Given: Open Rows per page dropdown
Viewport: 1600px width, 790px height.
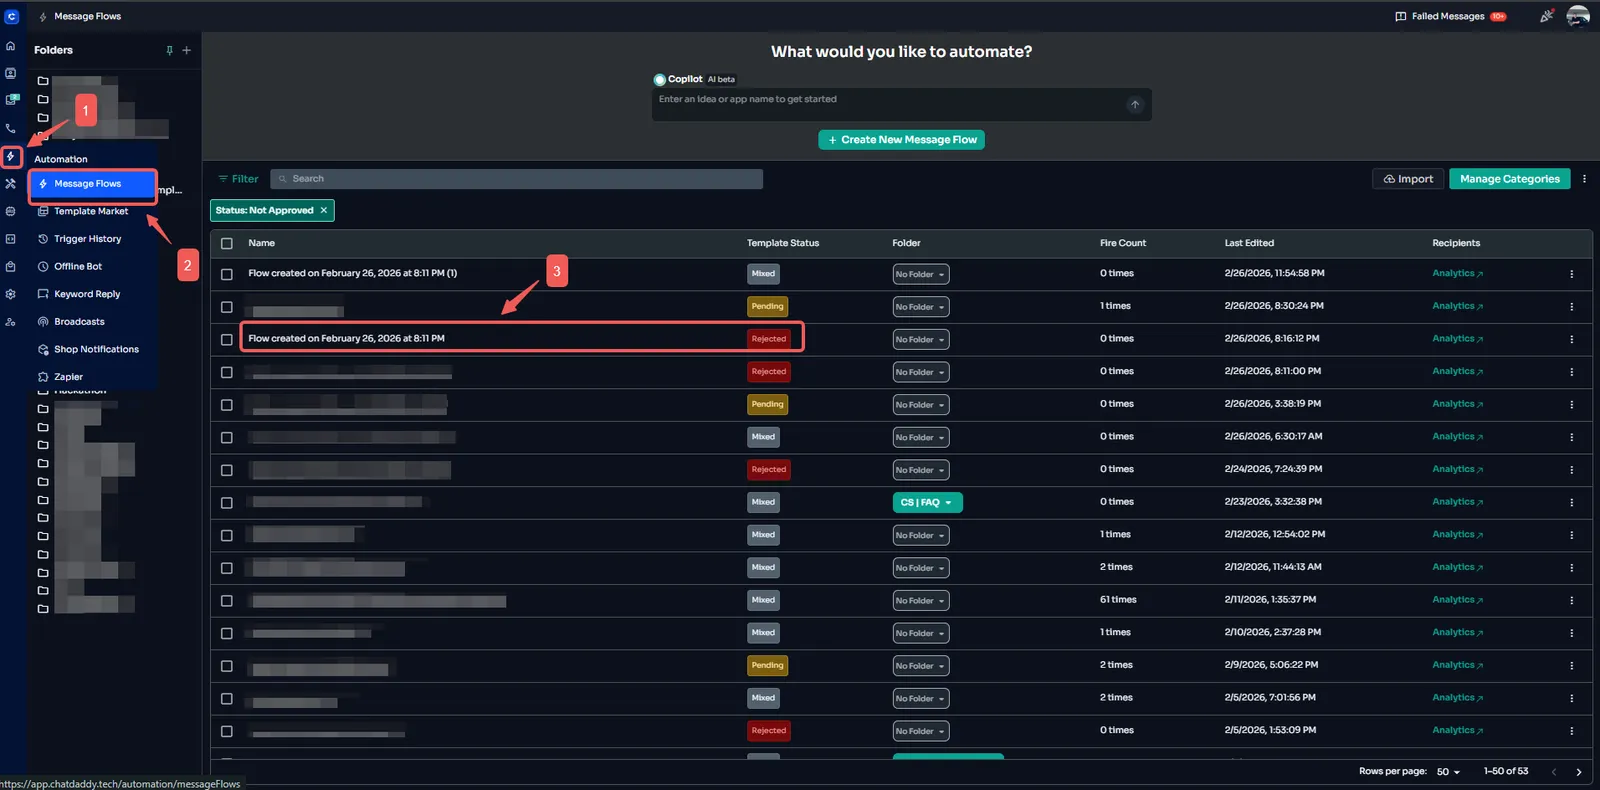Looking at the screenshot, I should coord(1448,772).
